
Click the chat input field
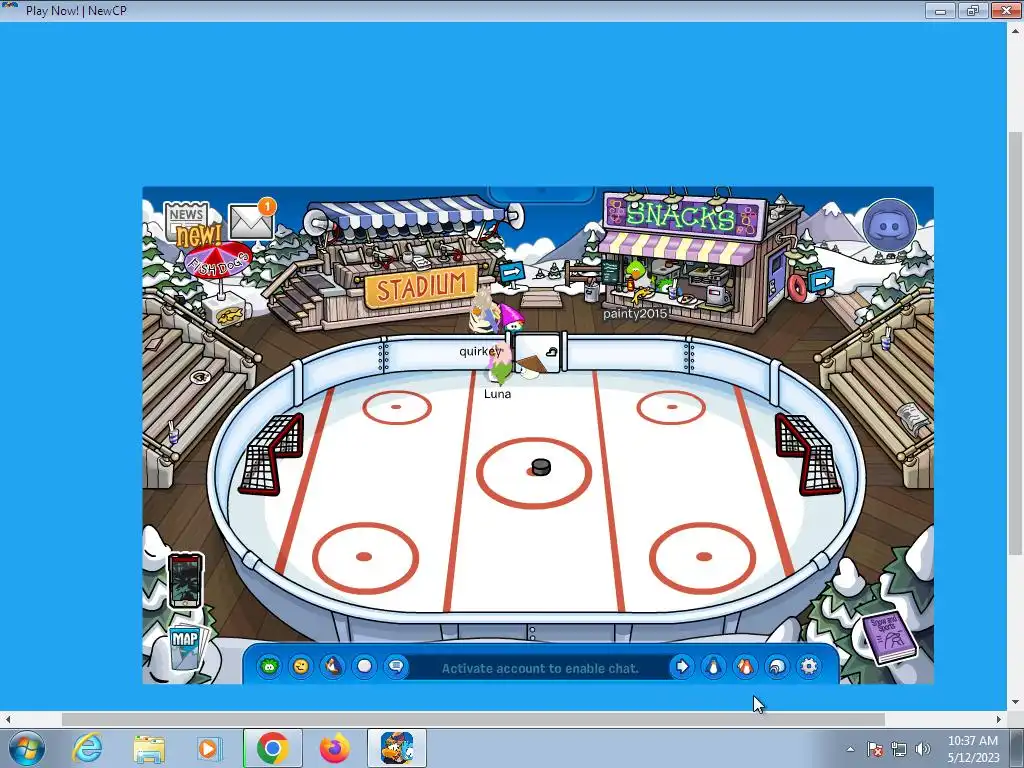(539, 667)
